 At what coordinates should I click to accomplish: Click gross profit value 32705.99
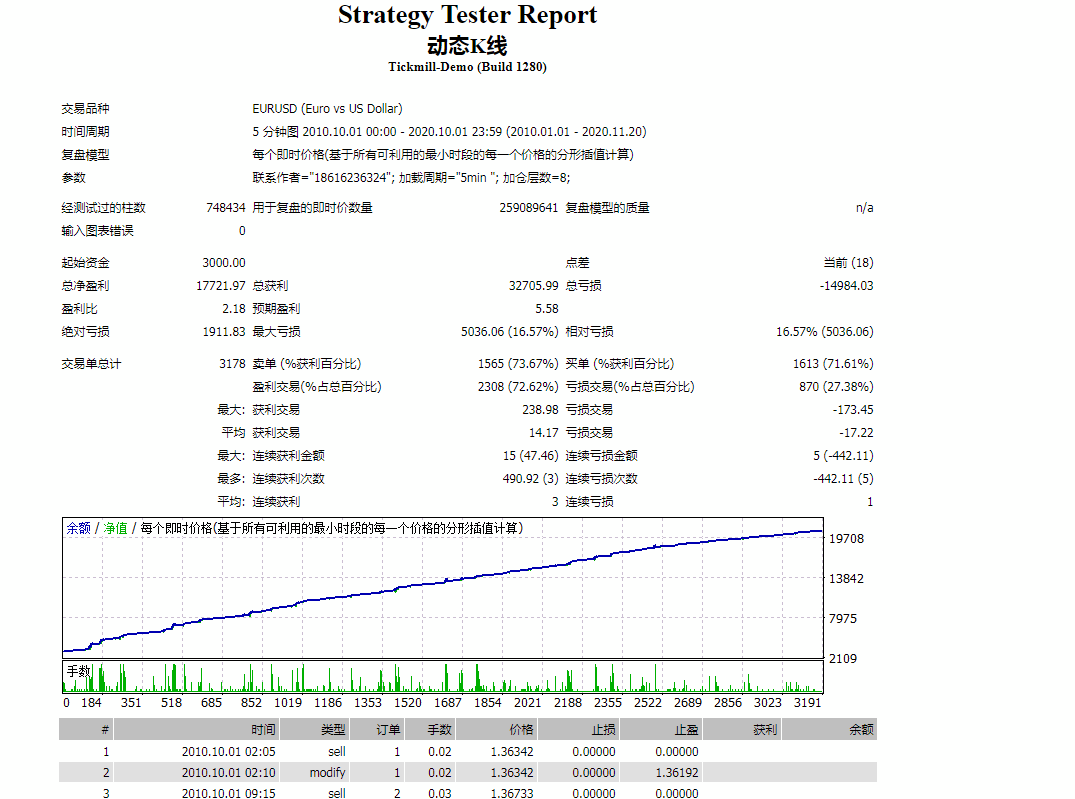click(x=533, y=286)
